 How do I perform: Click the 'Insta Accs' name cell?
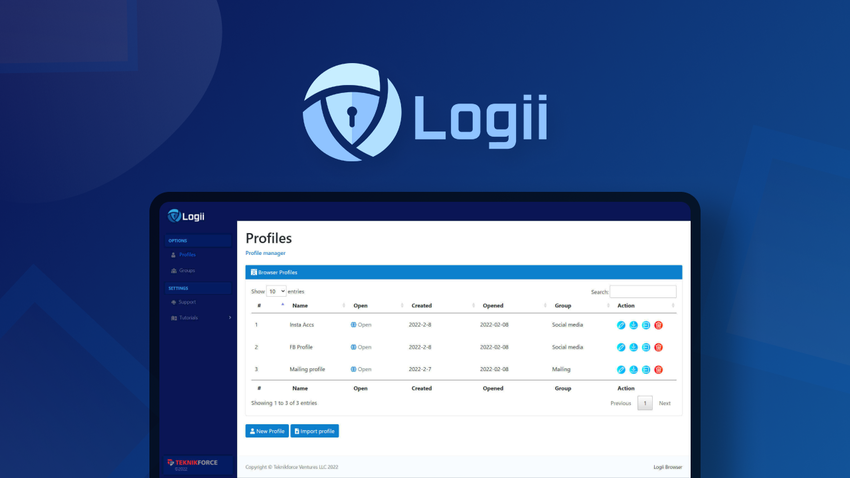301,325
